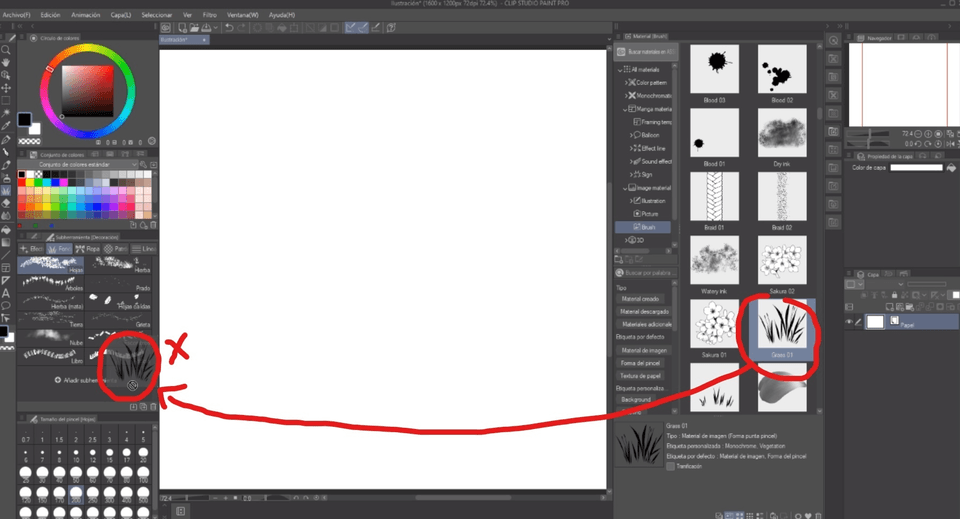Select the Hand move tool

6,62
